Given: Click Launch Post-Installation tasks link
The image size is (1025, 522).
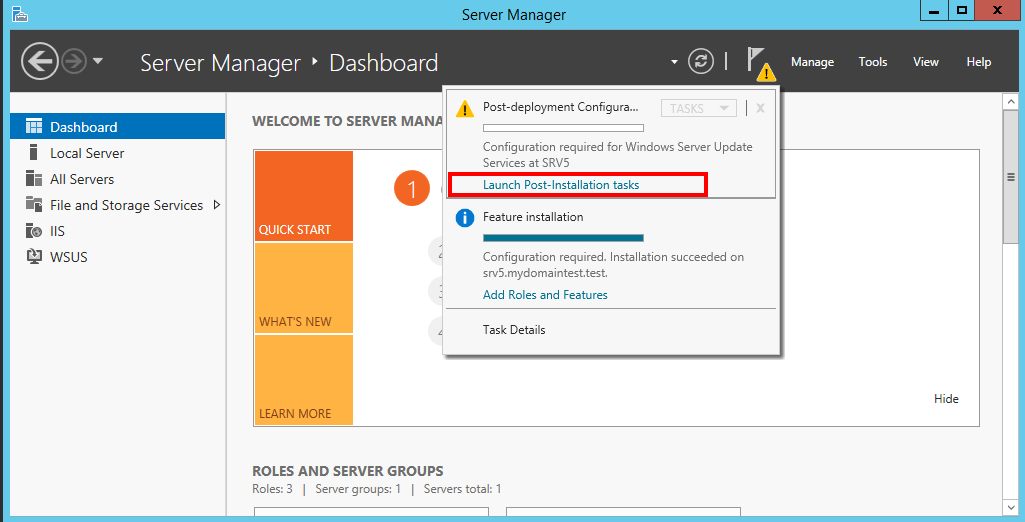Looking at the screenshot, I should [561, 185].
